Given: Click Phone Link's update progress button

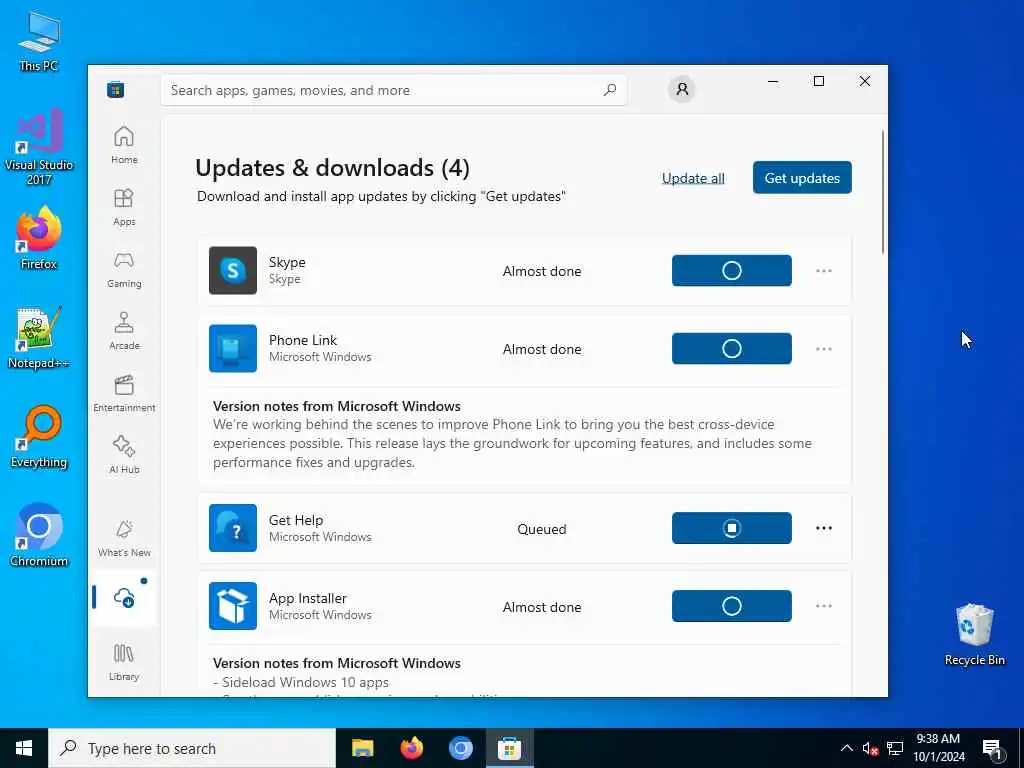Looking at the screenshot, I should tap(731, 349).
